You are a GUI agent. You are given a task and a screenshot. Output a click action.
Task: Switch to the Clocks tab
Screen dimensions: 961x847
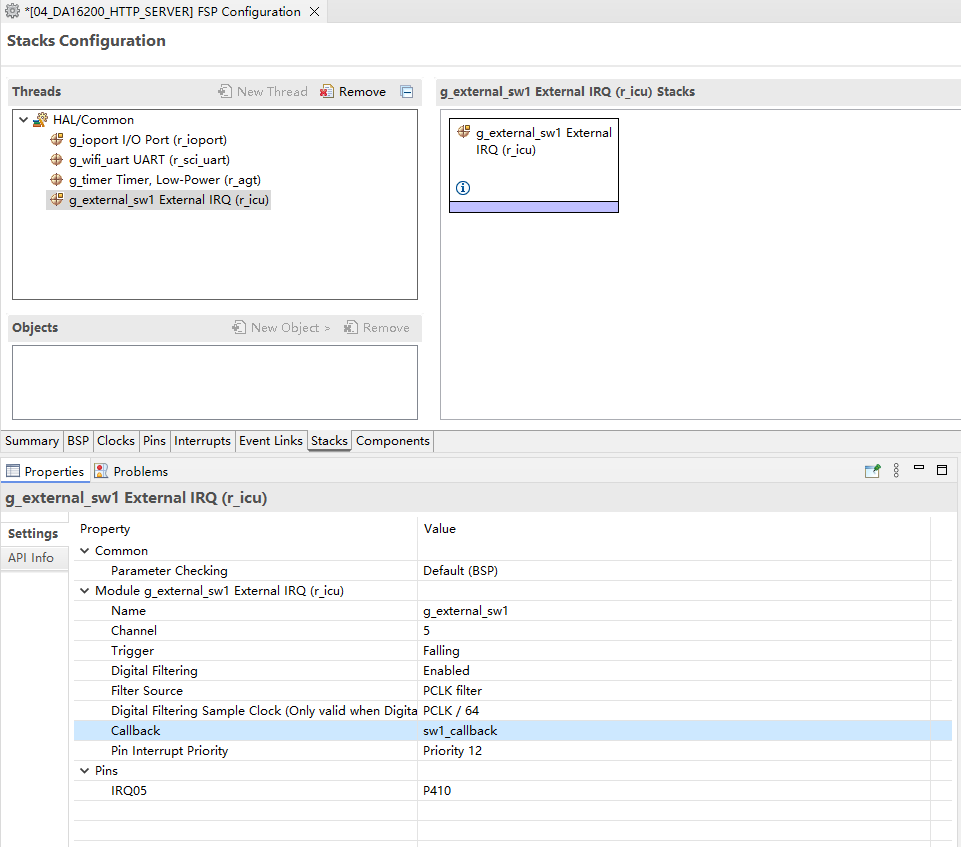(116, 441)
